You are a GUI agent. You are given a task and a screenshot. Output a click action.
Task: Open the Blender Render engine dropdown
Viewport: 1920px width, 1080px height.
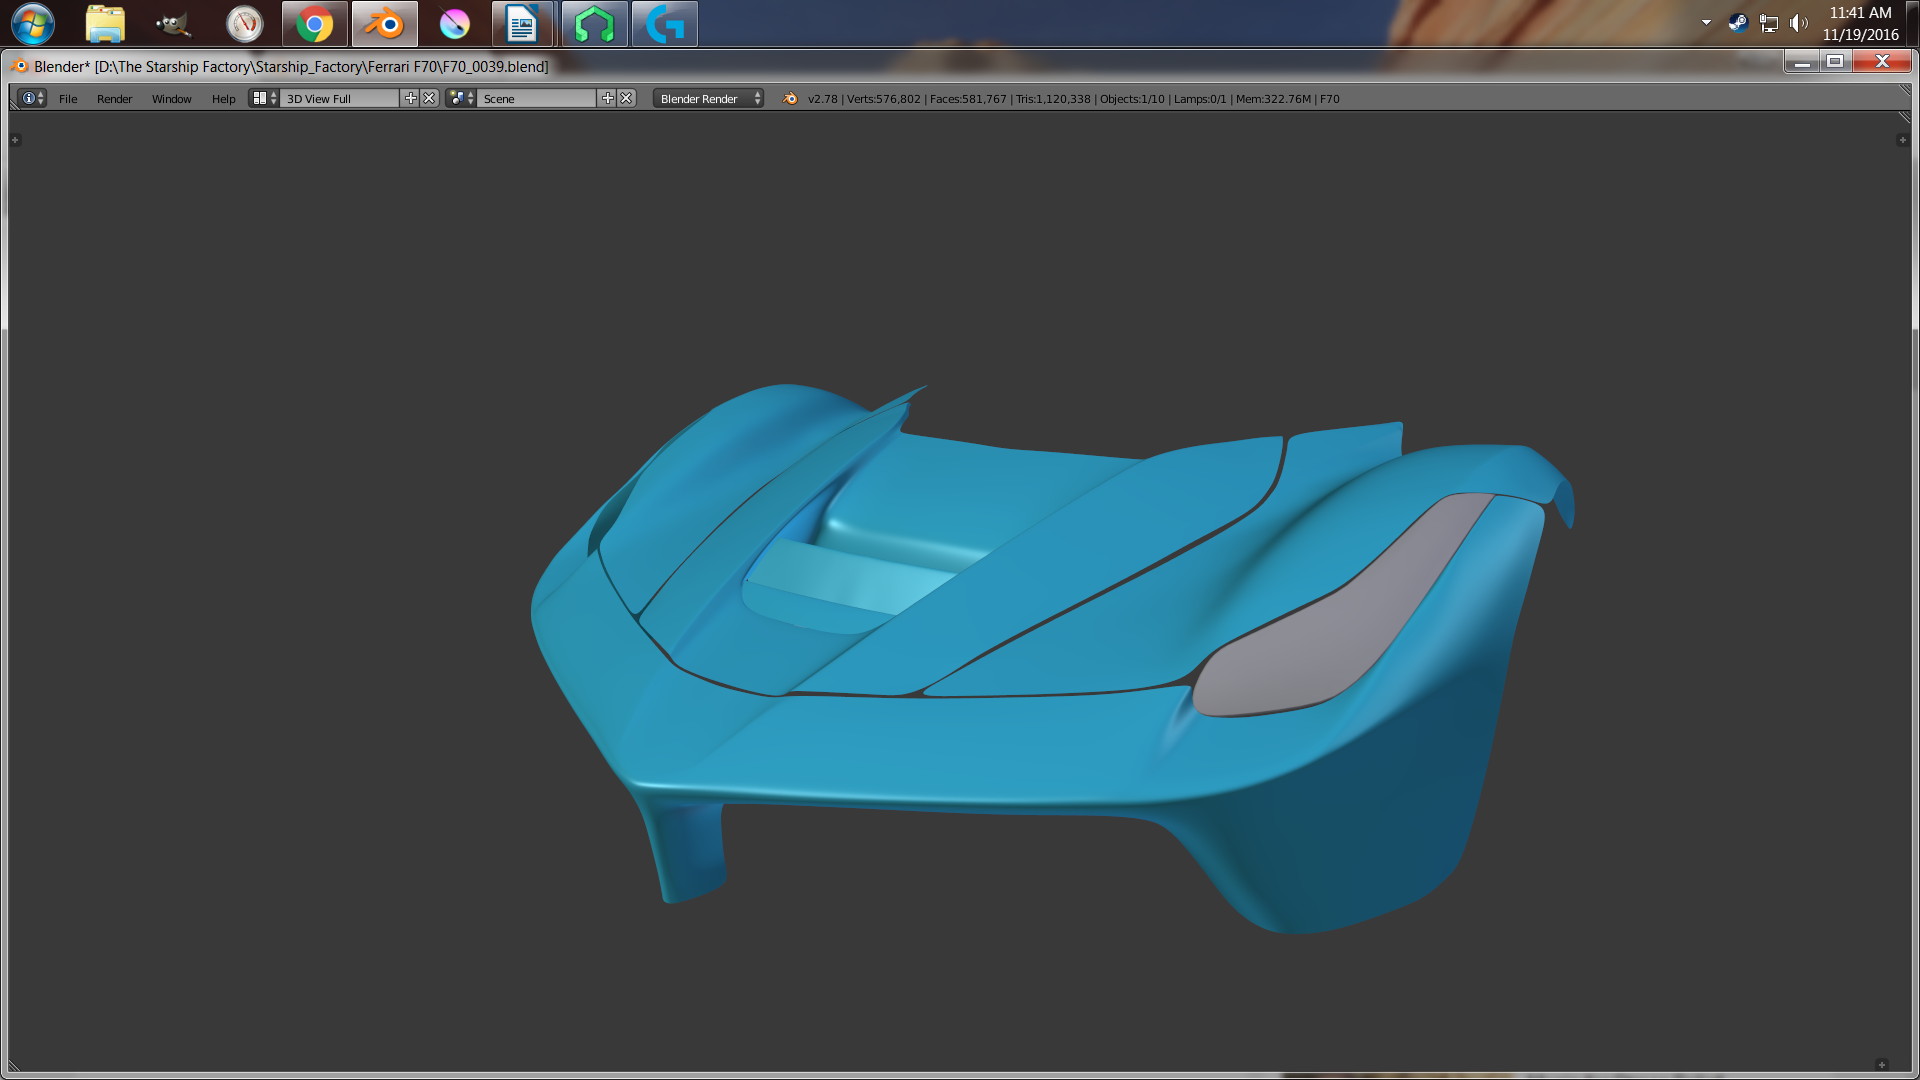pyautogui.click(x=709, y=98)
